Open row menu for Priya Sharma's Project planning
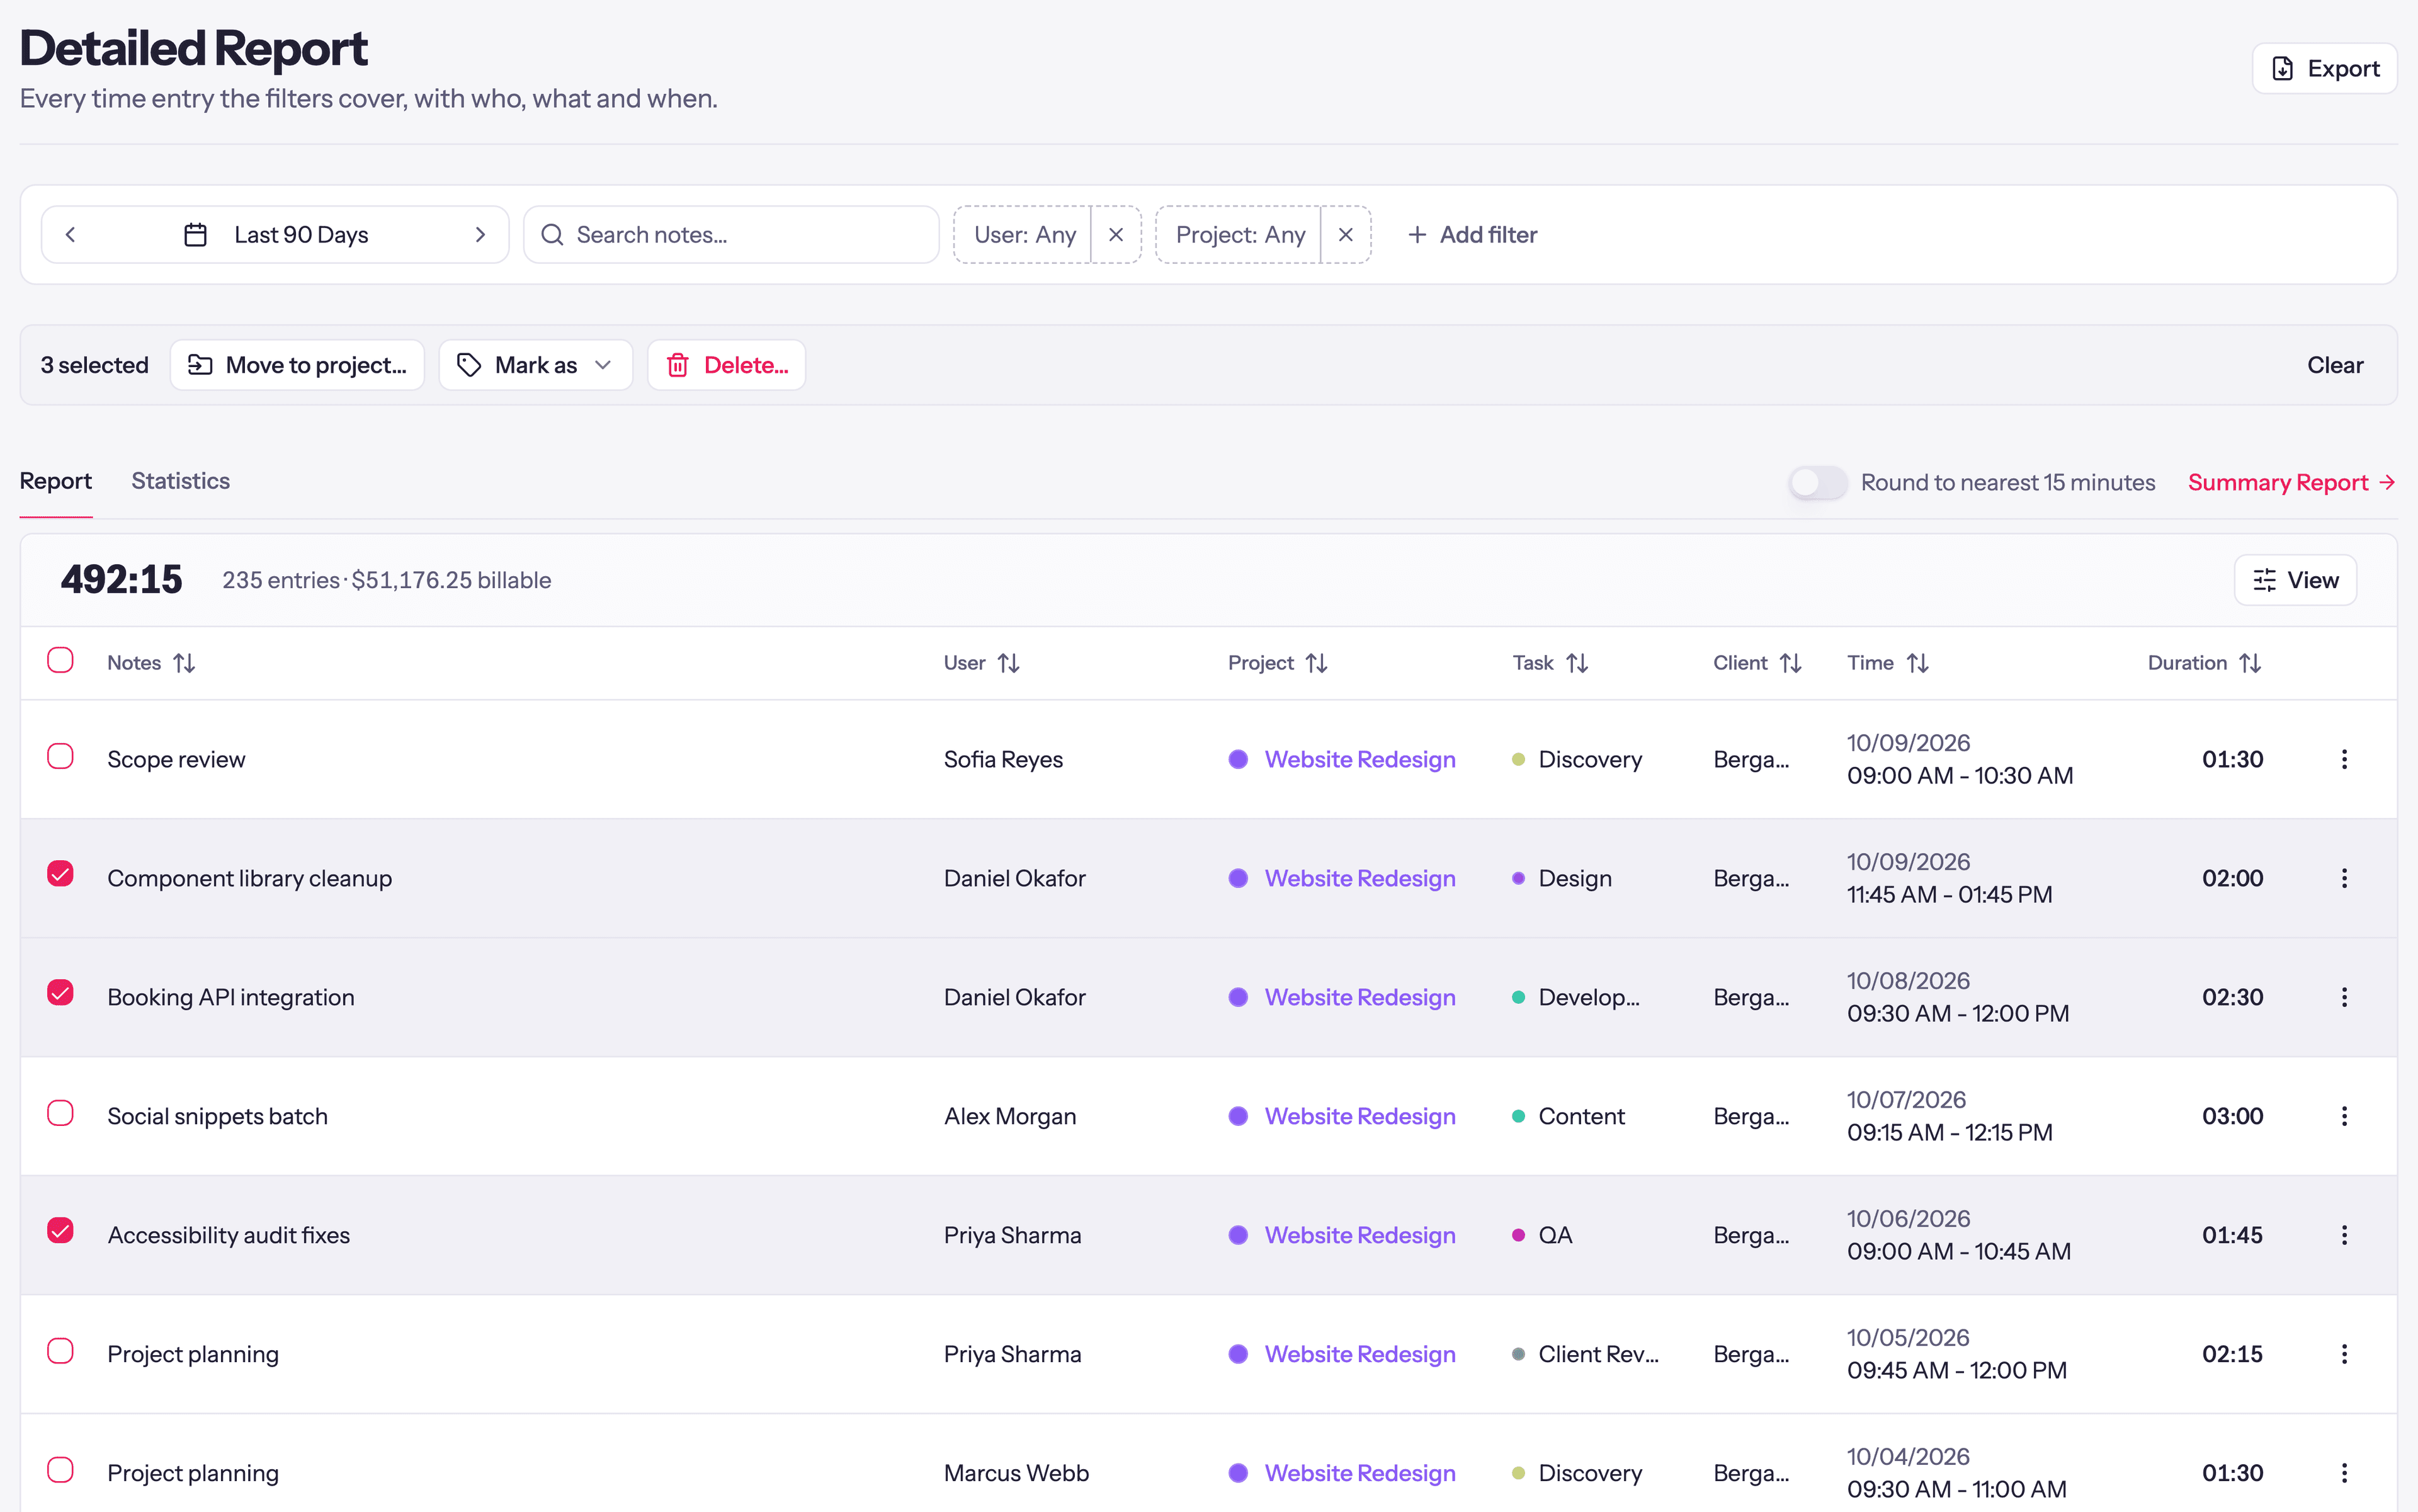 (2344, 1354)
